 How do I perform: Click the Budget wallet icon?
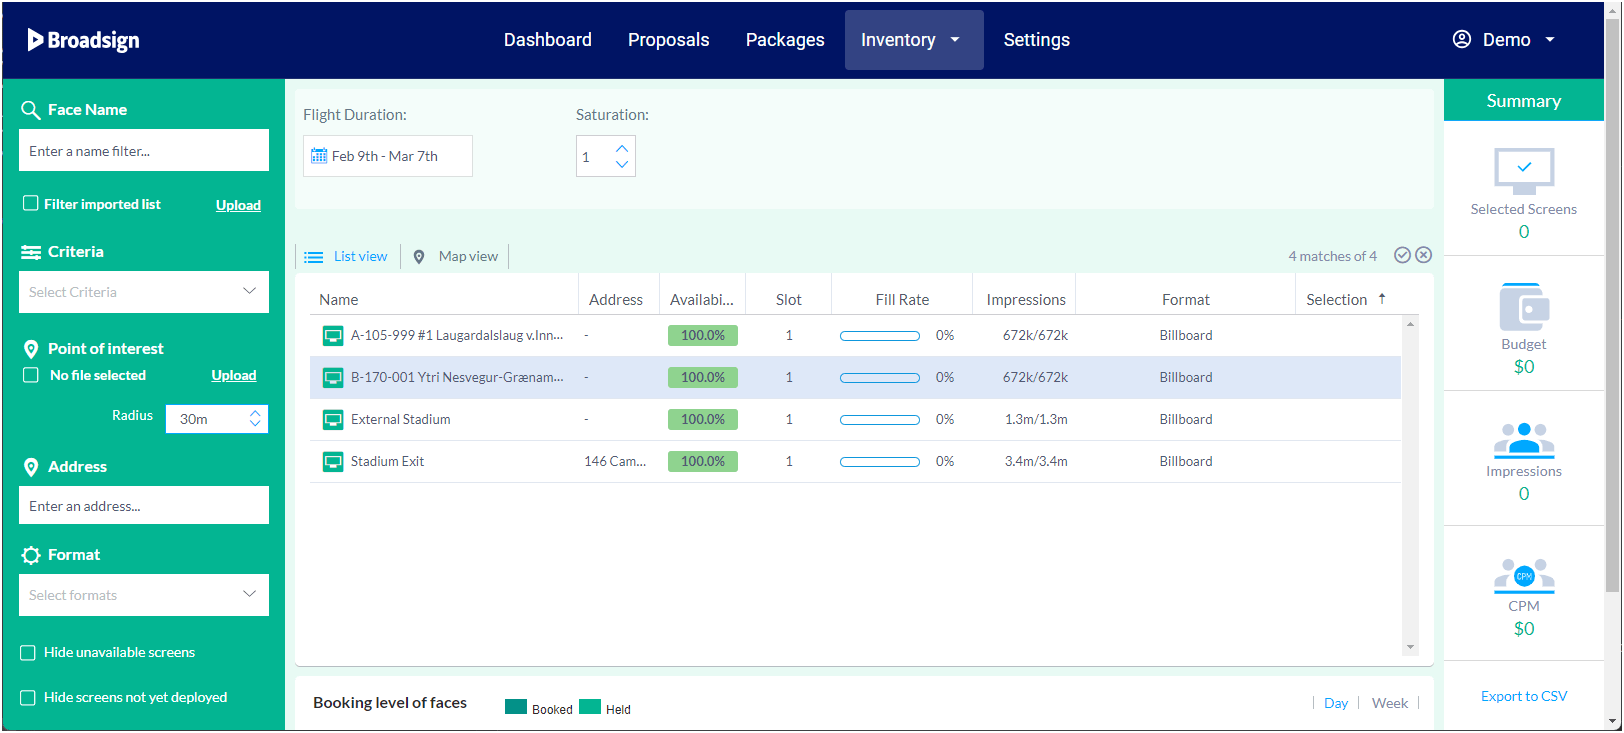point(1524,307)
